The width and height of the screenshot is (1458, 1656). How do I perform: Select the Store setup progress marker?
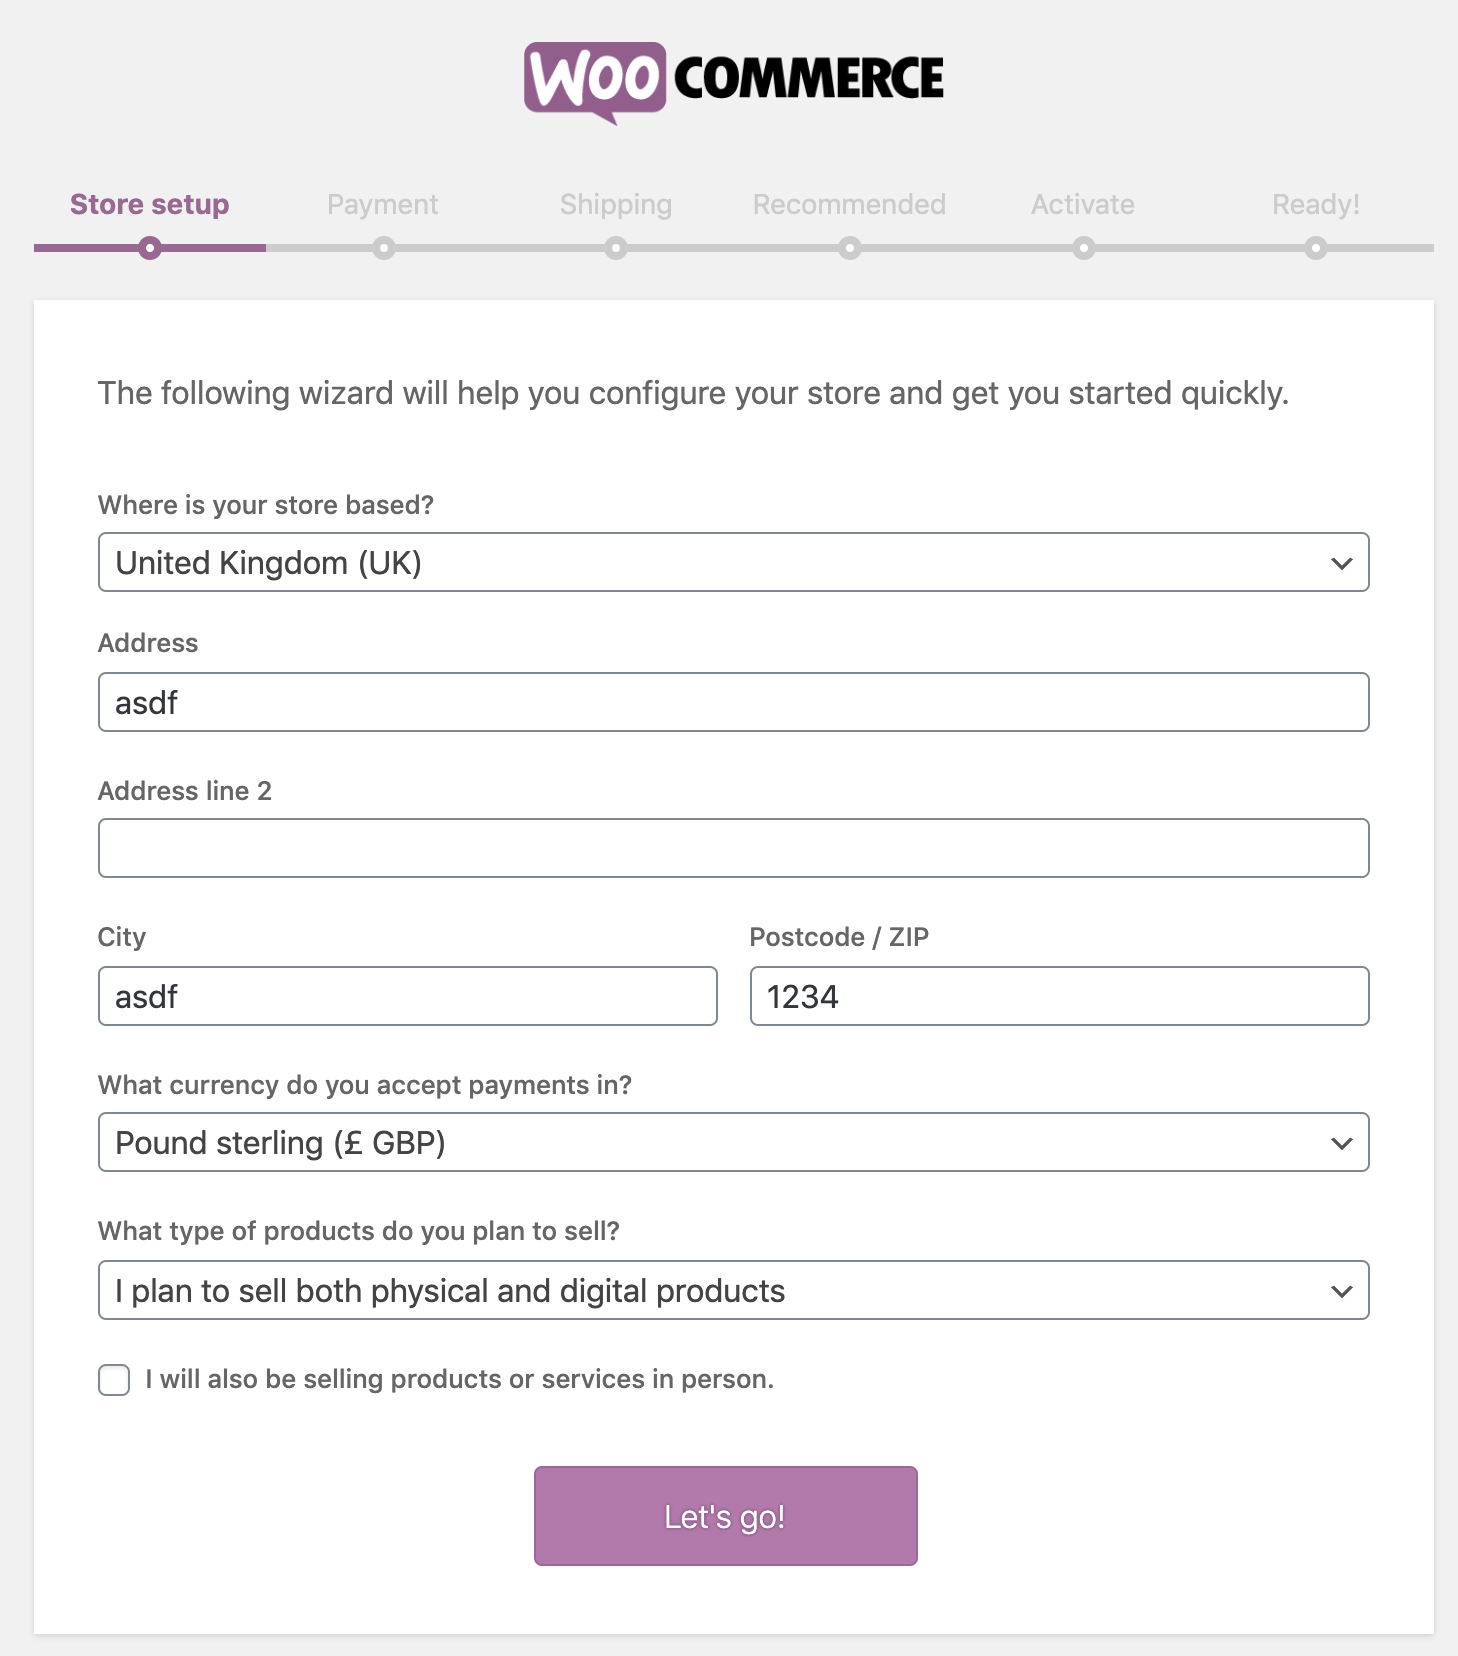coord(148,250)
